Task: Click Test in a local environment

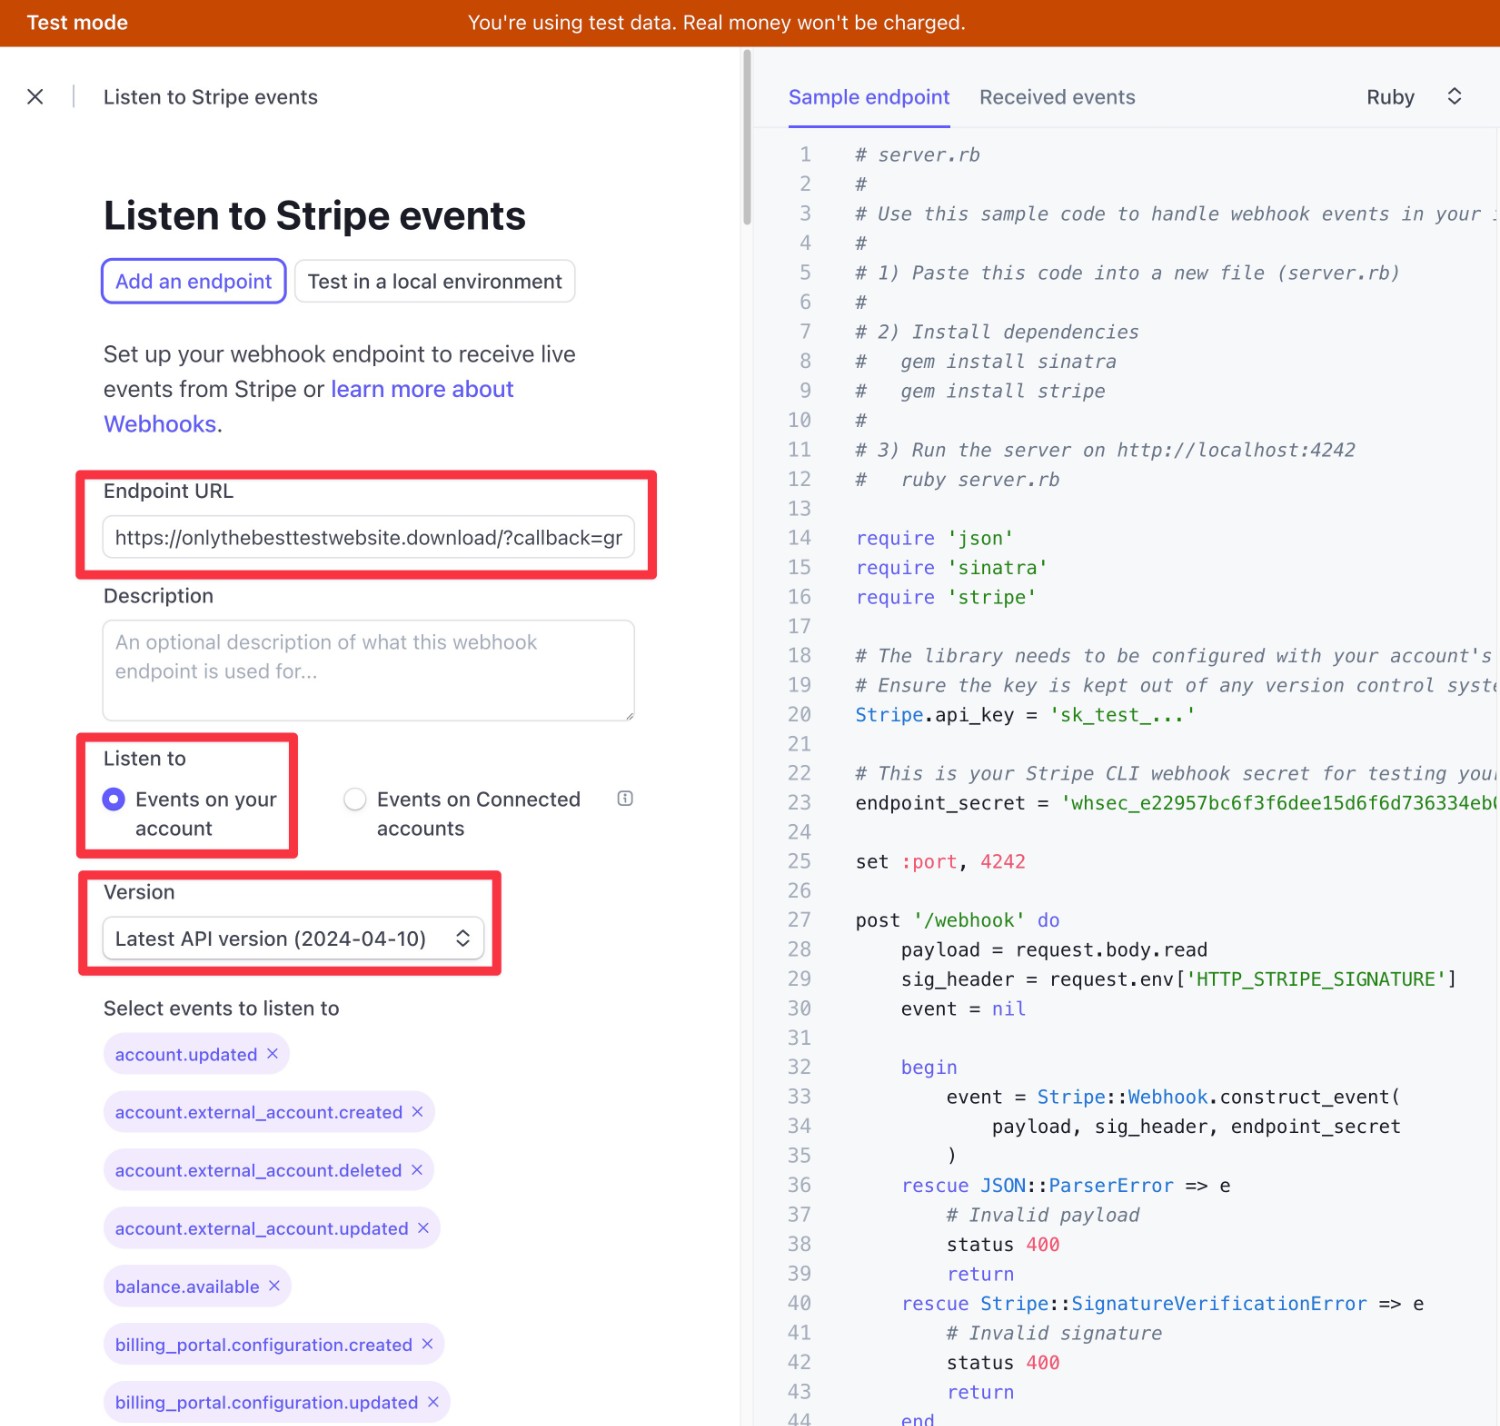Action: click(434, 281)
